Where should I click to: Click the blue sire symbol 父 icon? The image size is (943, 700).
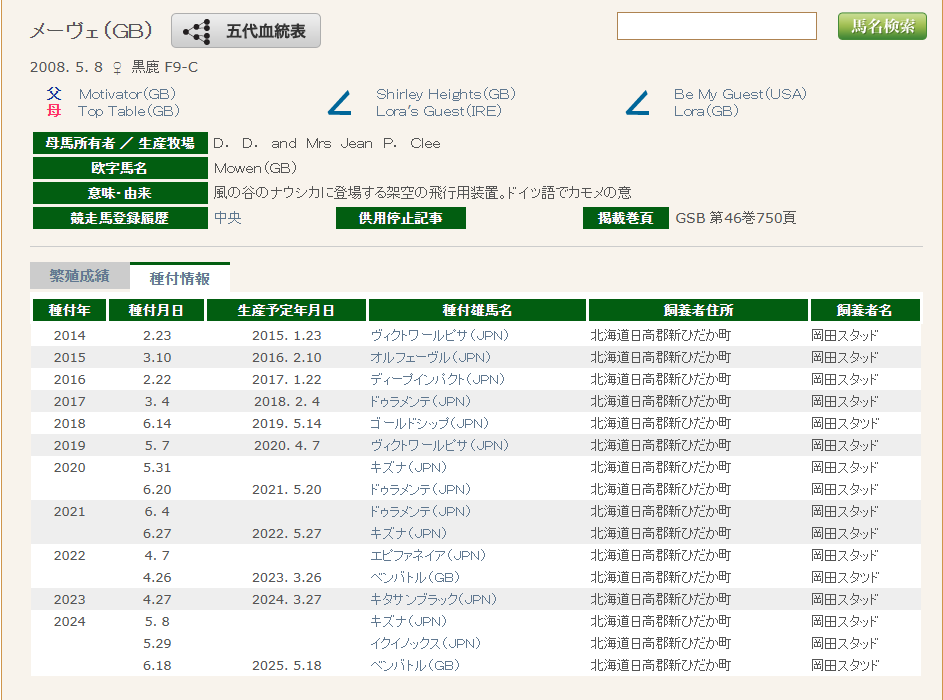tap(54, 94)
